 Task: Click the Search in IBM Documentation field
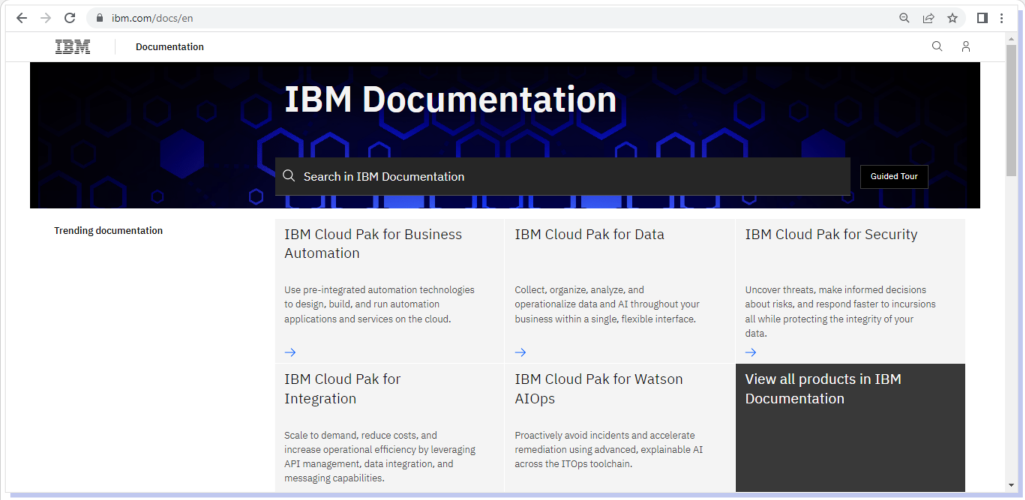[x=562, y=176]
